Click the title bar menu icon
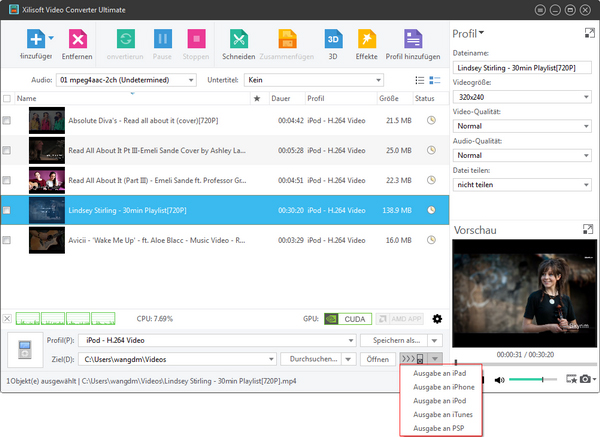The width and height of the screenshot is (600, 437). pos(540,10)
